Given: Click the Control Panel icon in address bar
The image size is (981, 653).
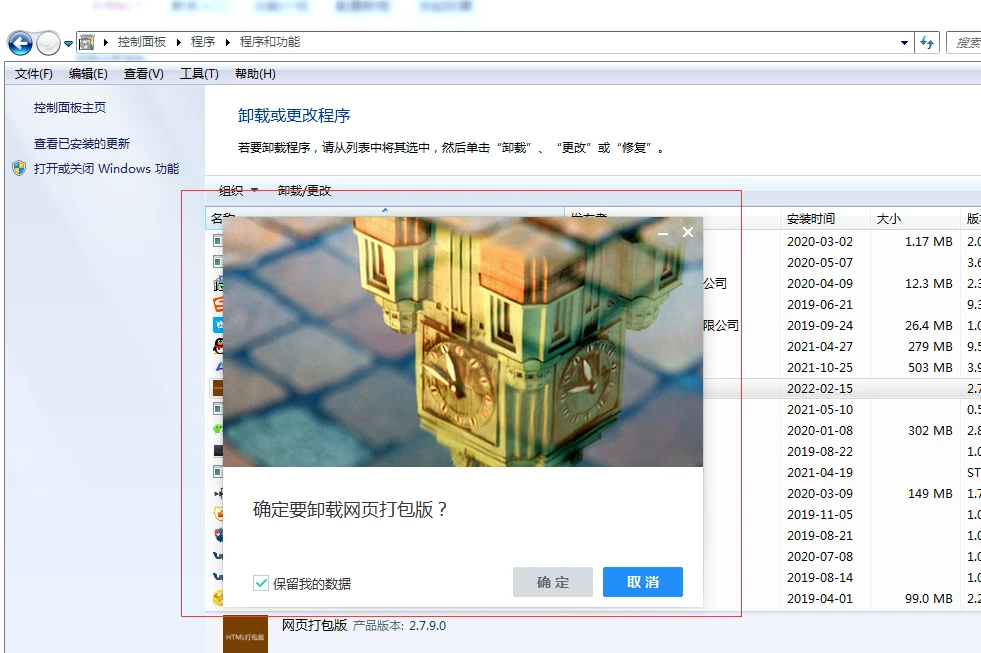Looking at the screenshot, I should [86, 43].
